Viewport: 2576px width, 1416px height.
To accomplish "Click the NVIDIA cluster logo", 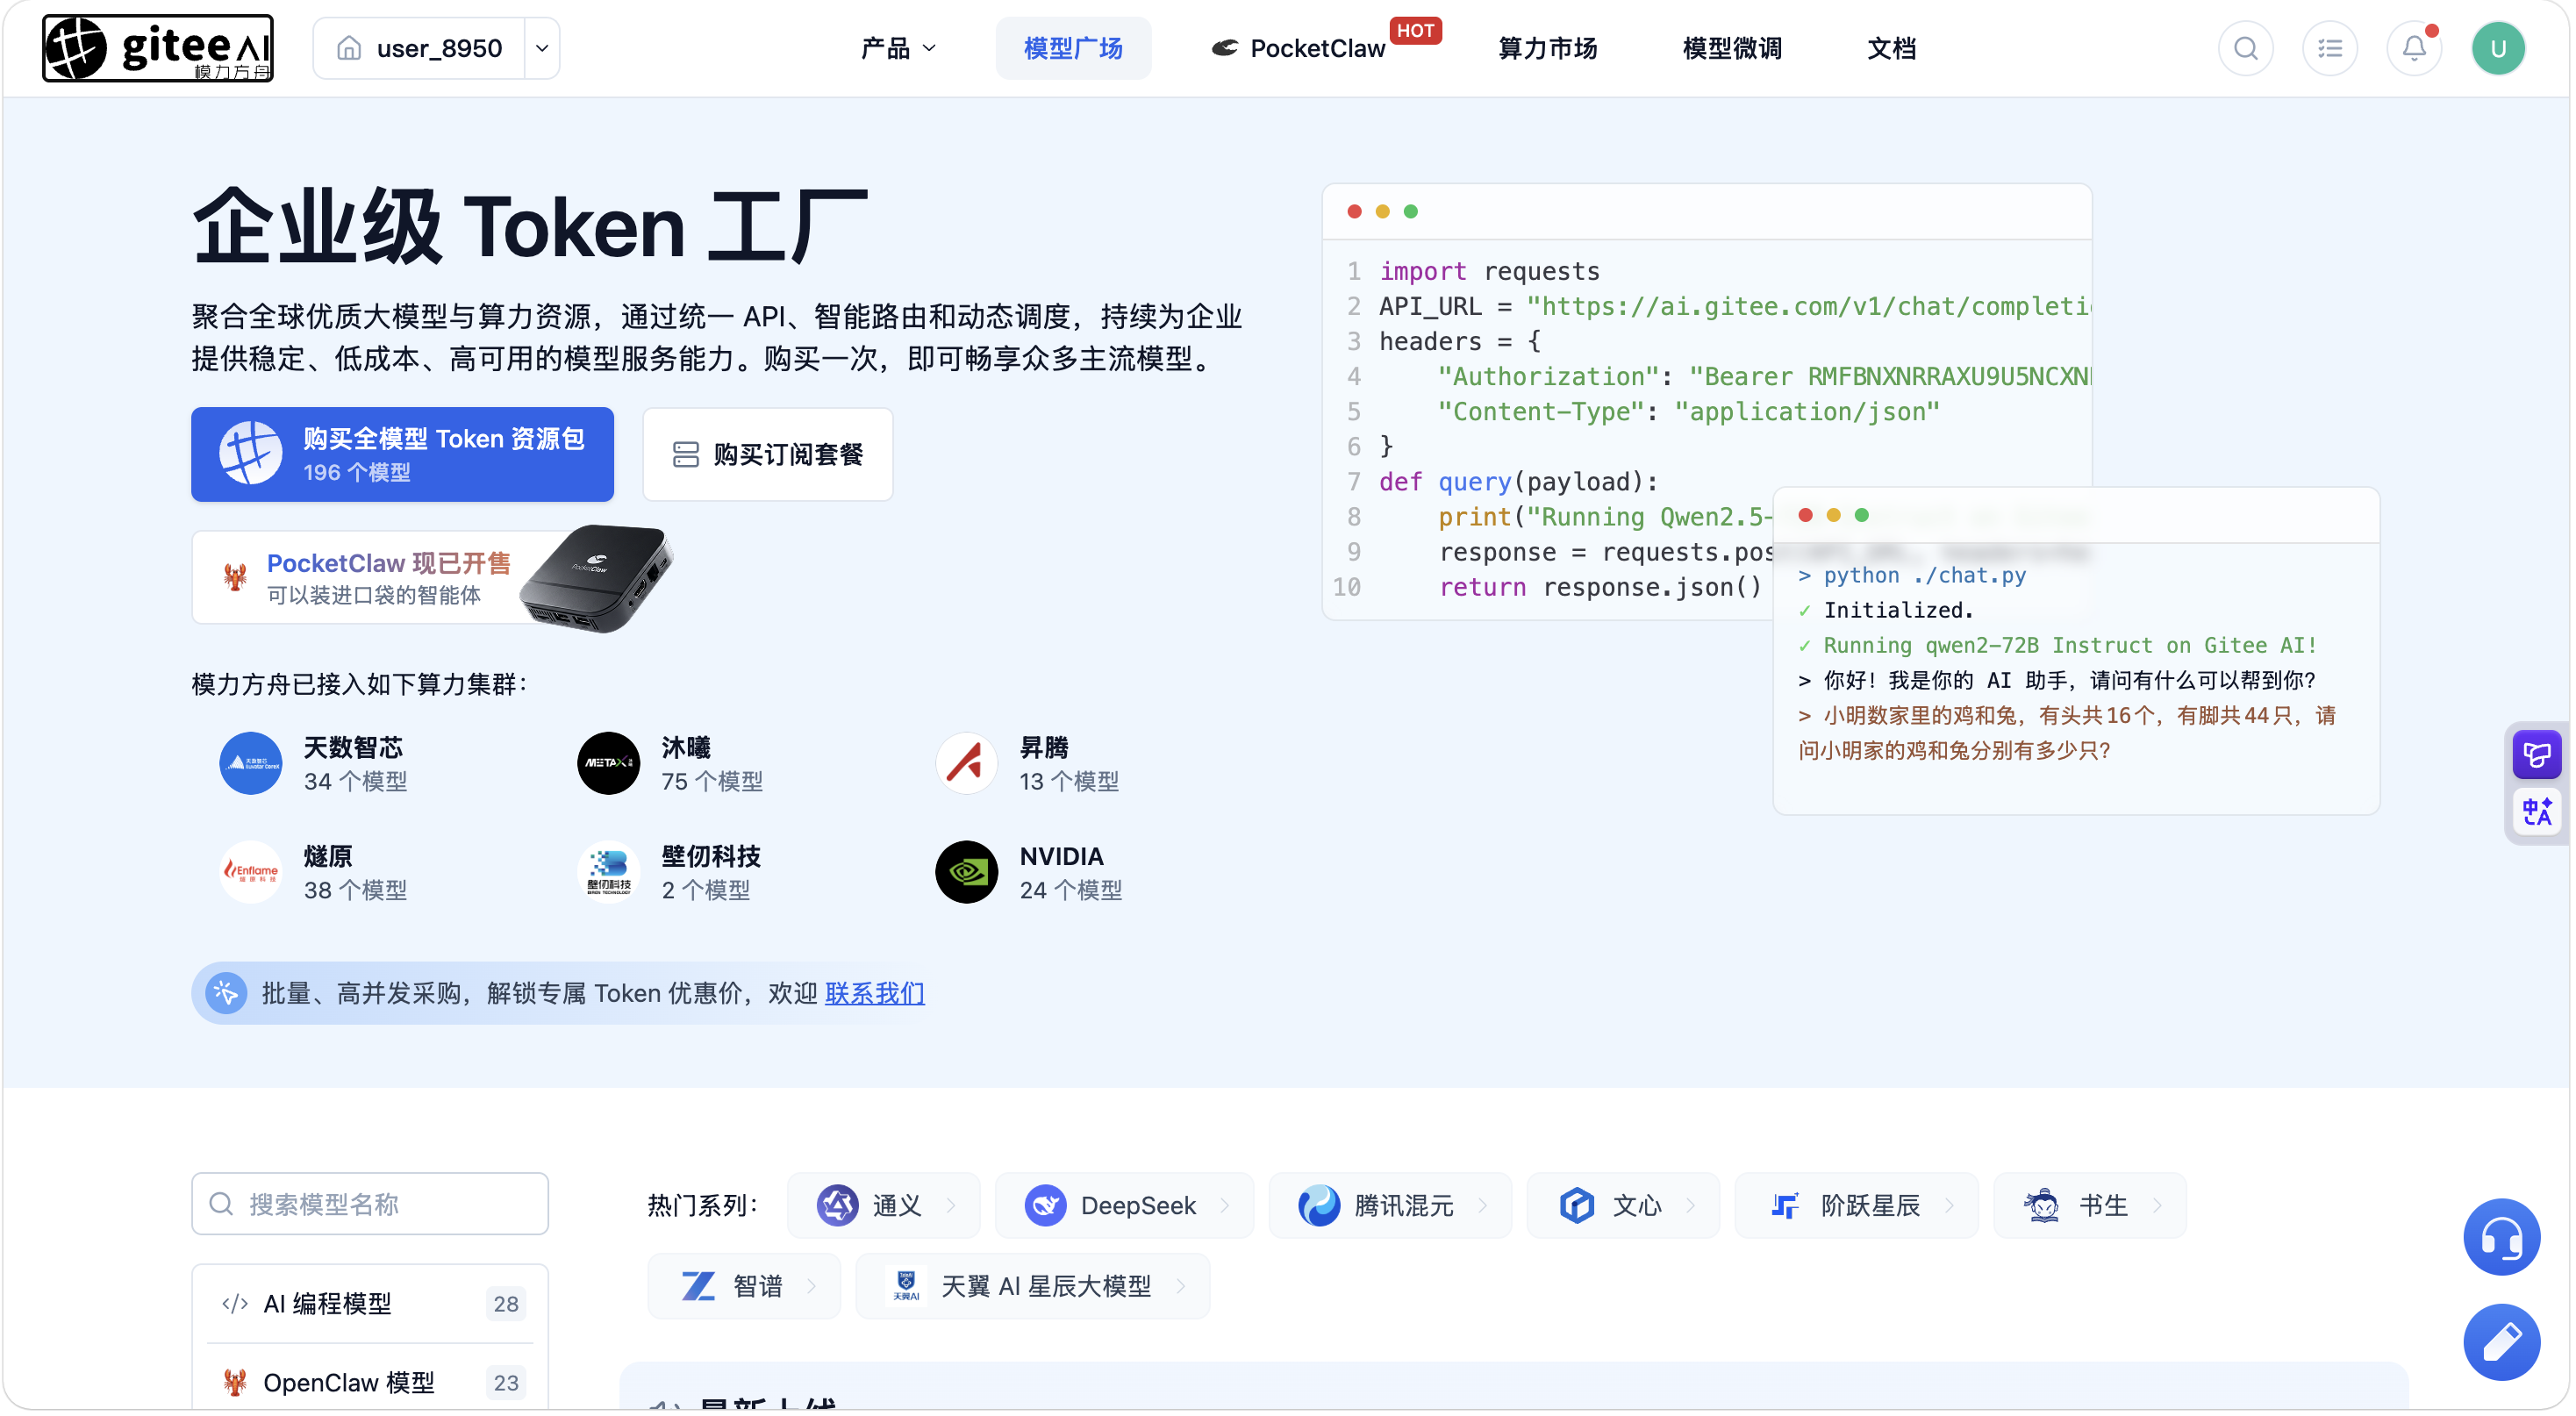I will click(966, 872).
